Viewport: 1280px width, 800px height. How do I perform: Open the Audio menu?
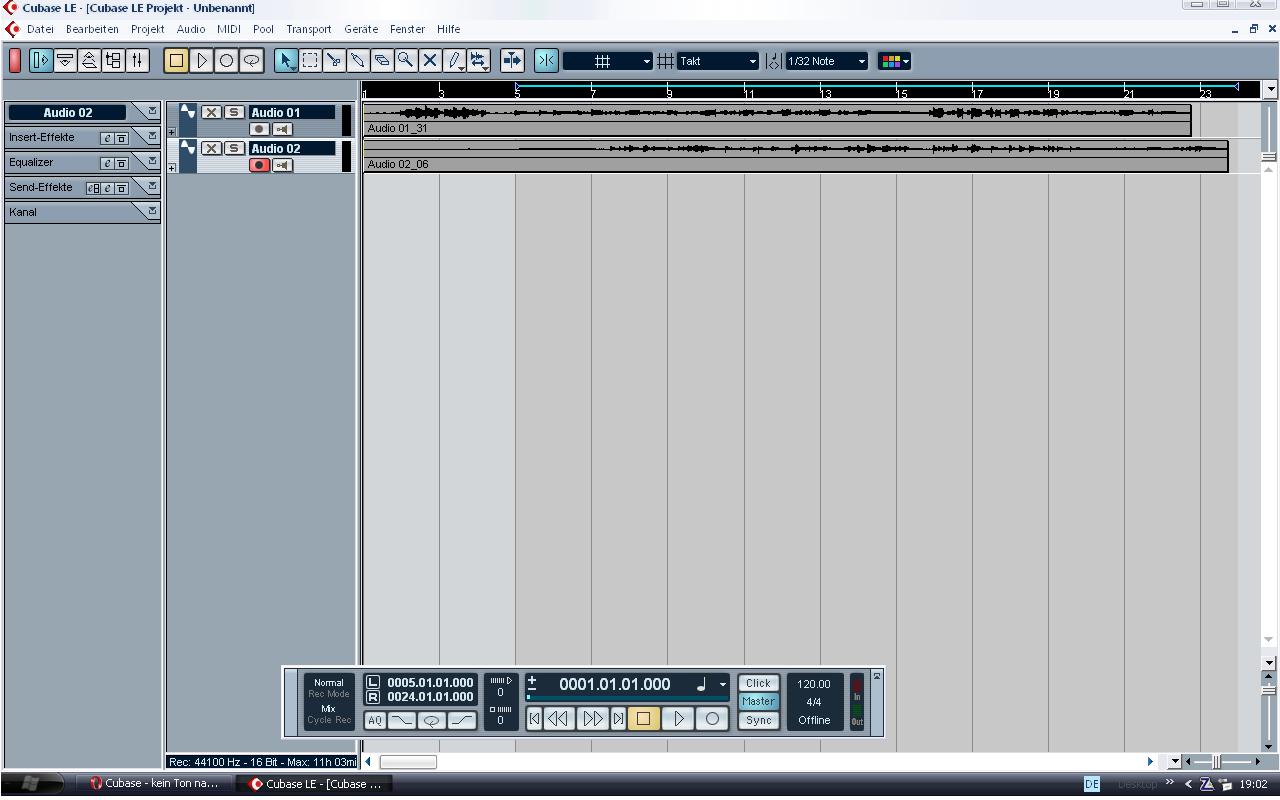(191, 29)
